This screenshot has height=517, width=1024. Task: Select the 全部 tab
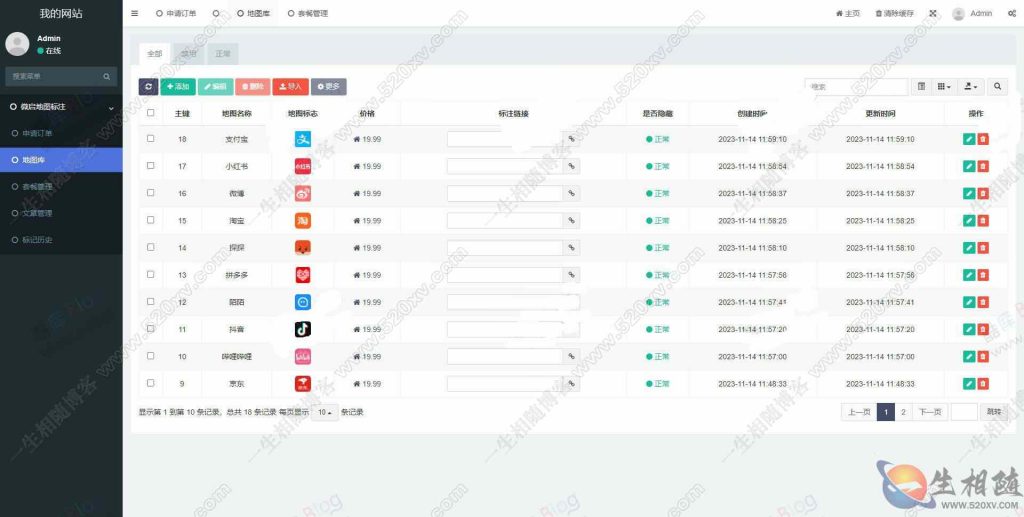tap(154, 54)
